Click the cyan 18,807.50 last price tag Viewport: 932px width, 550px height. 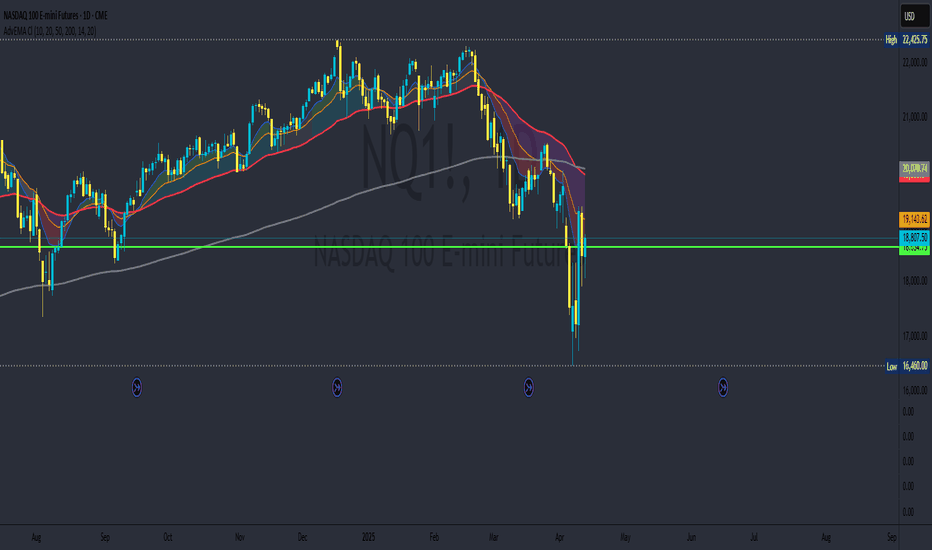(x=914, y=237)
